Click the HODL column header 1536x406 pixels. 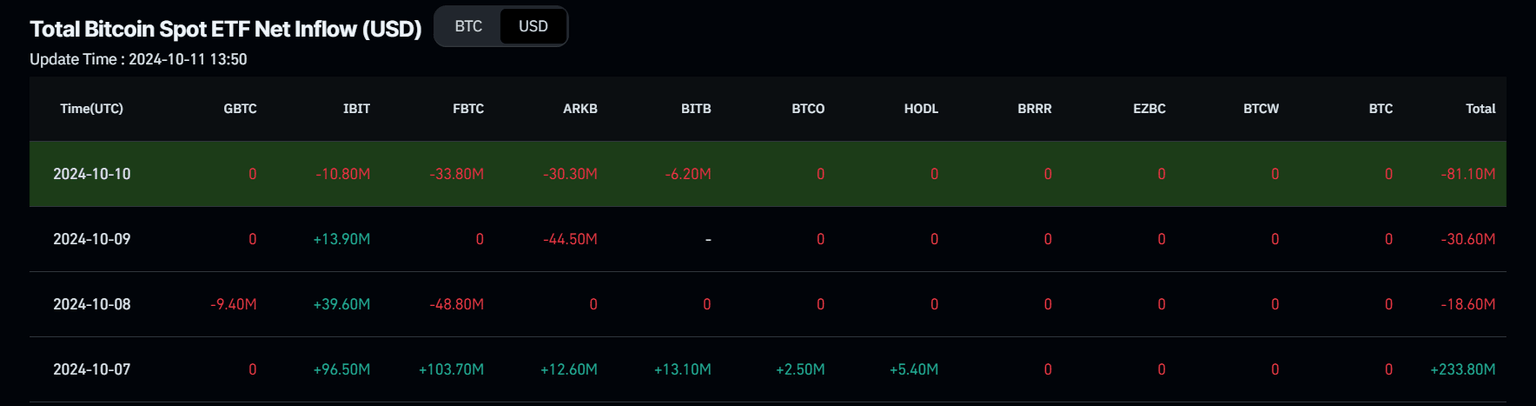921,109
